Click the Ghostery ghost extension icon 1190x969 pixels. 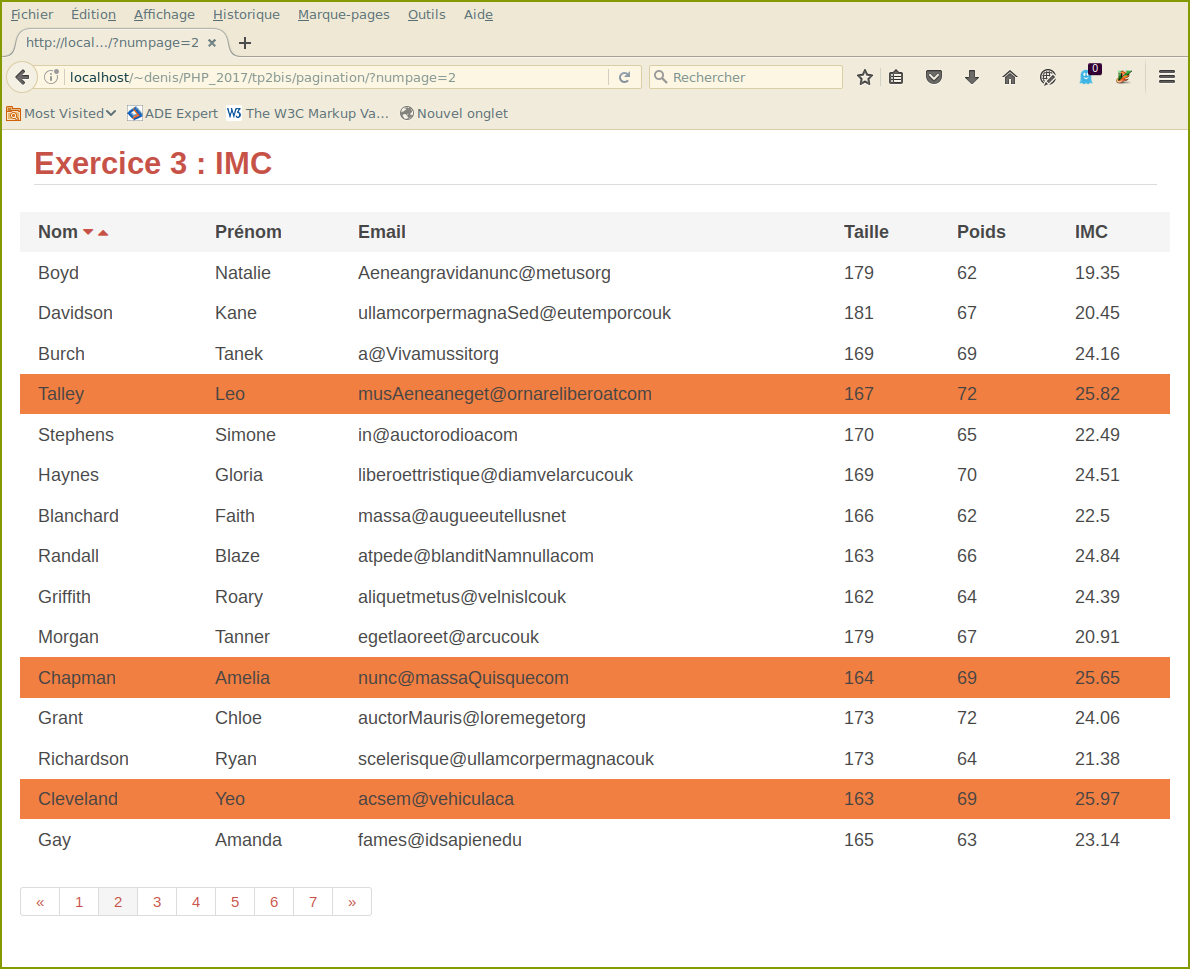[x=1087, y=77]
